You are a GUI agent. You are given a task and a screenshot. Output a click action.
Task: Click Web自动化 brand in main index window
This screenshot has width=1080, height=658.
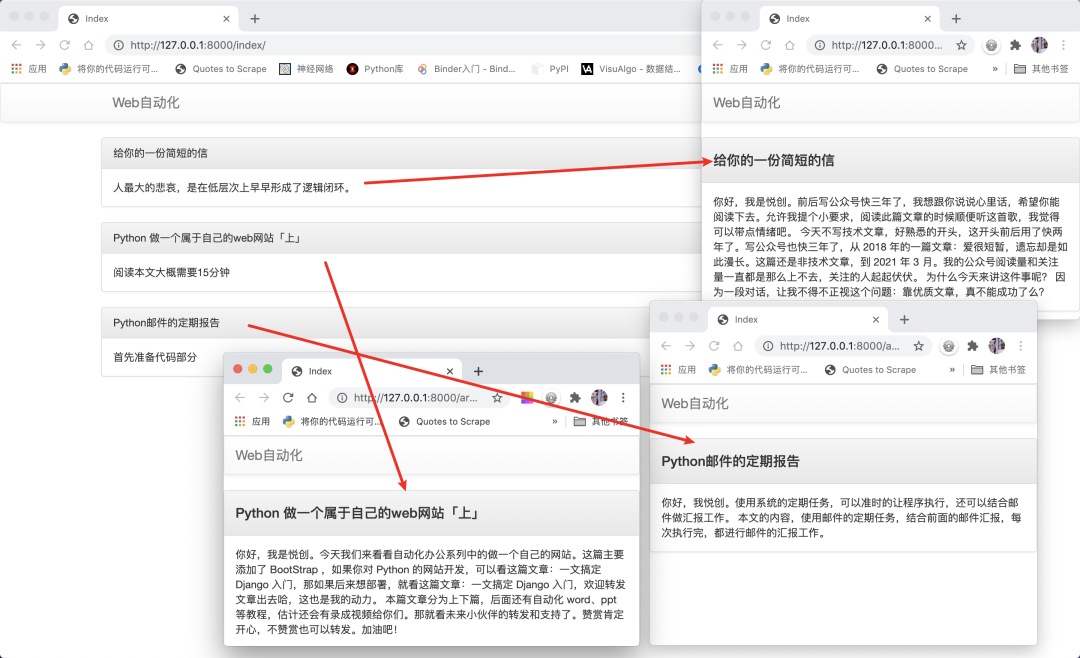(146, 103)
